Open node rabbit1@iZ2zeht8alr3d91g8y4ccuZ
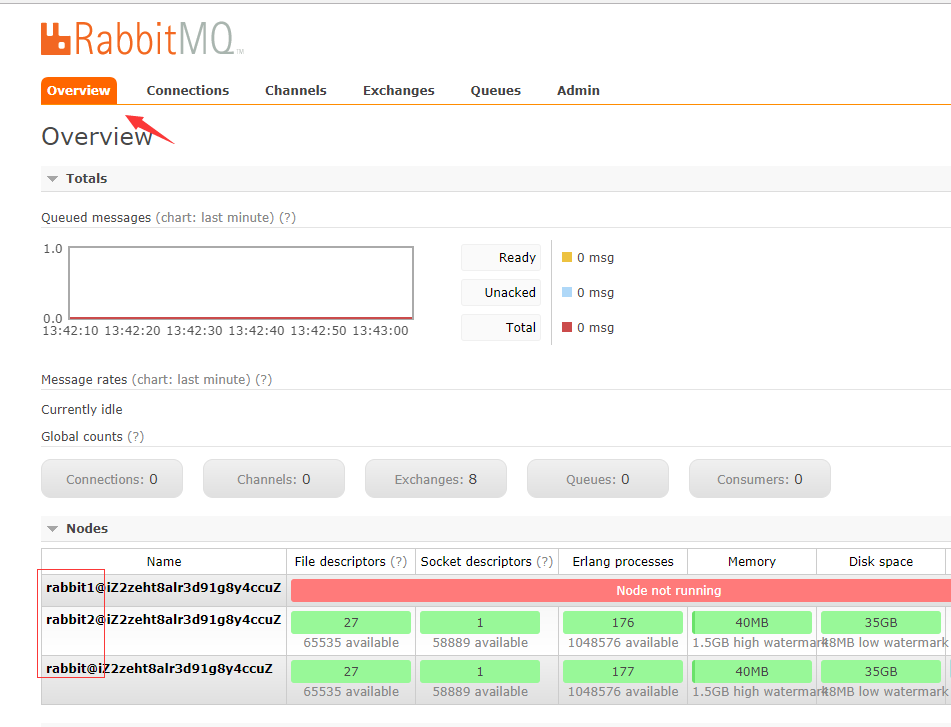 (x=164, y=588)
